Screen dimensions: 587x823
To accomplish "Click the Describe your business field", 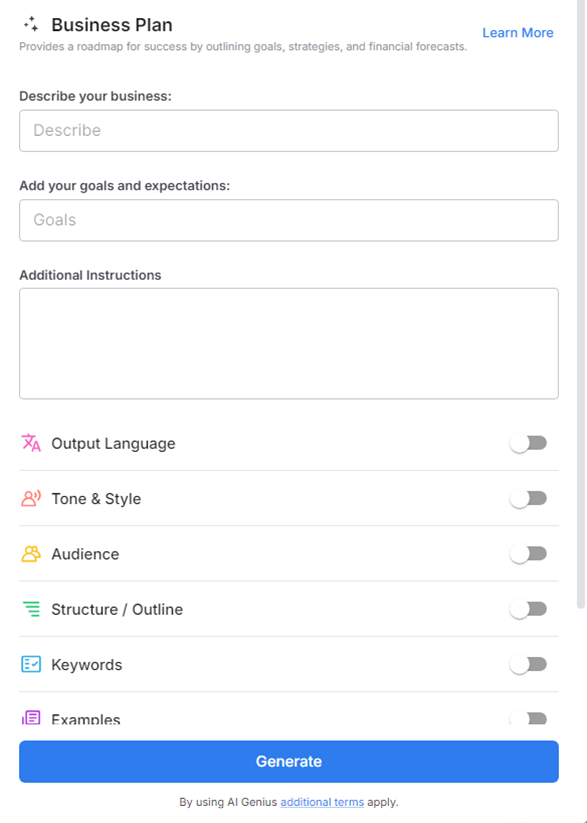I will (x=288, y=130).
